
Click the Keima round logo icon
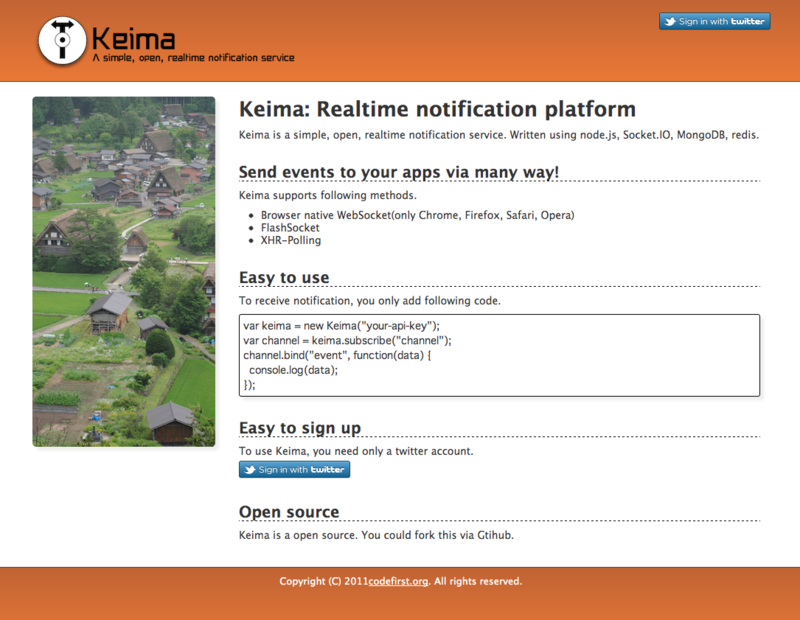click(x=62, y=41)
